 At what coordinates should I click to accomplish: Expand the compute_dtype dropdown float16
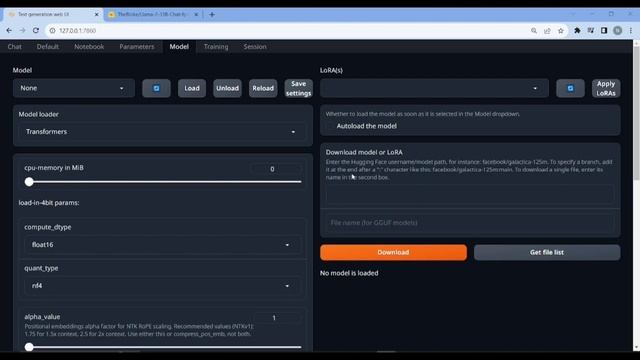point(162,245)
